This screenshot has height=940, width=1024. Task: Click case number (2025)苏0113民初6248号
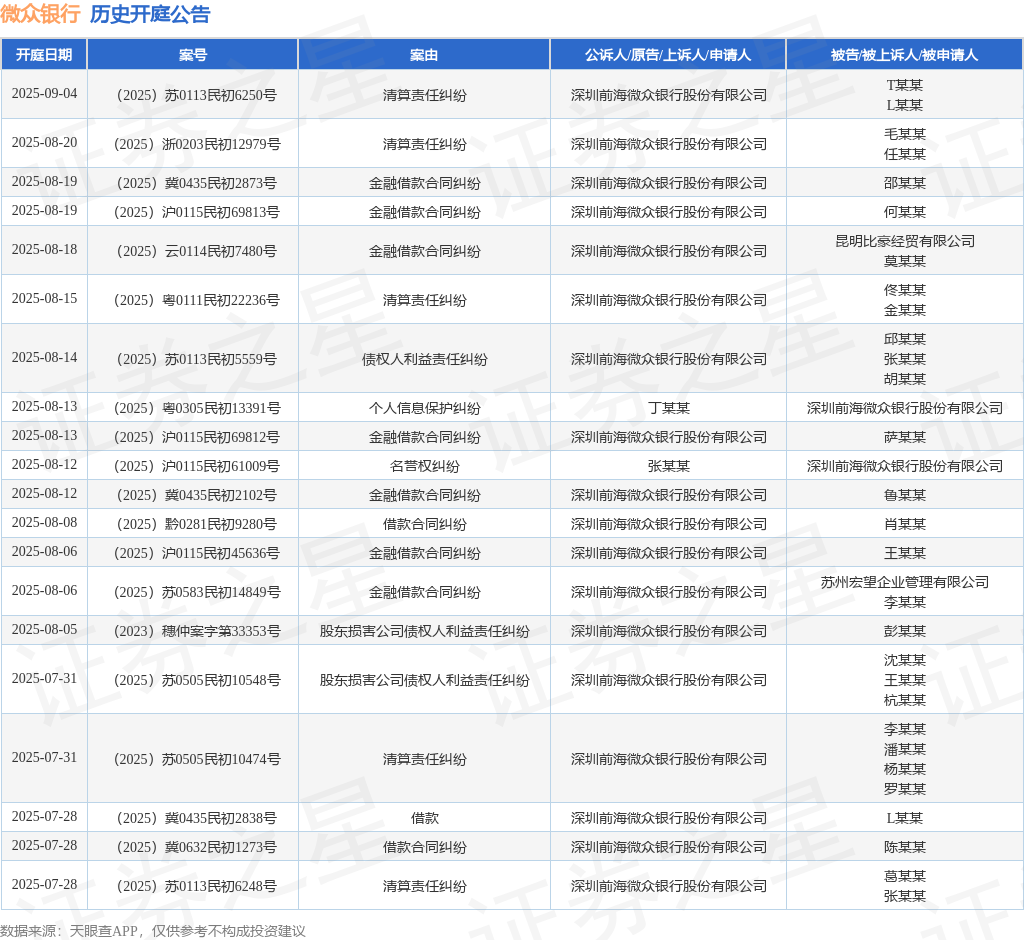(x=197, y=886)
